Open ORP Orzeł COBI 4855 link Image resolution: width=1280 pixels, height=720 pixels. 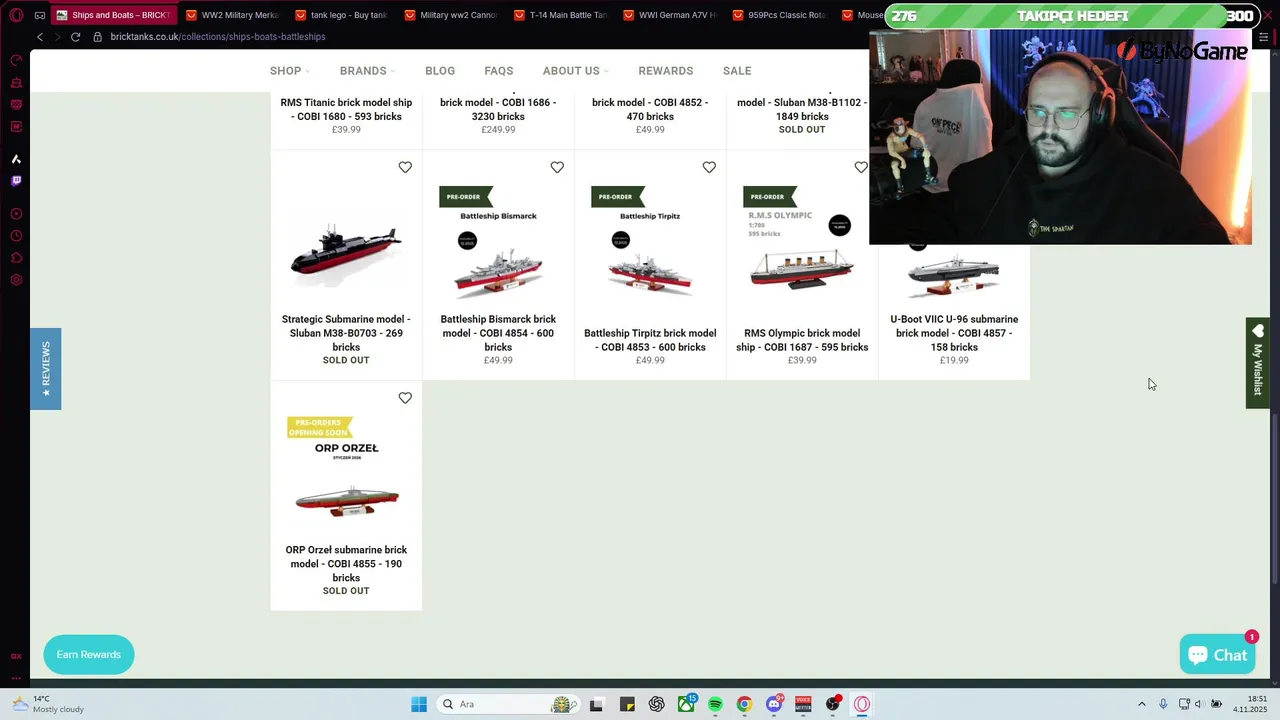(x=346, y=564)
